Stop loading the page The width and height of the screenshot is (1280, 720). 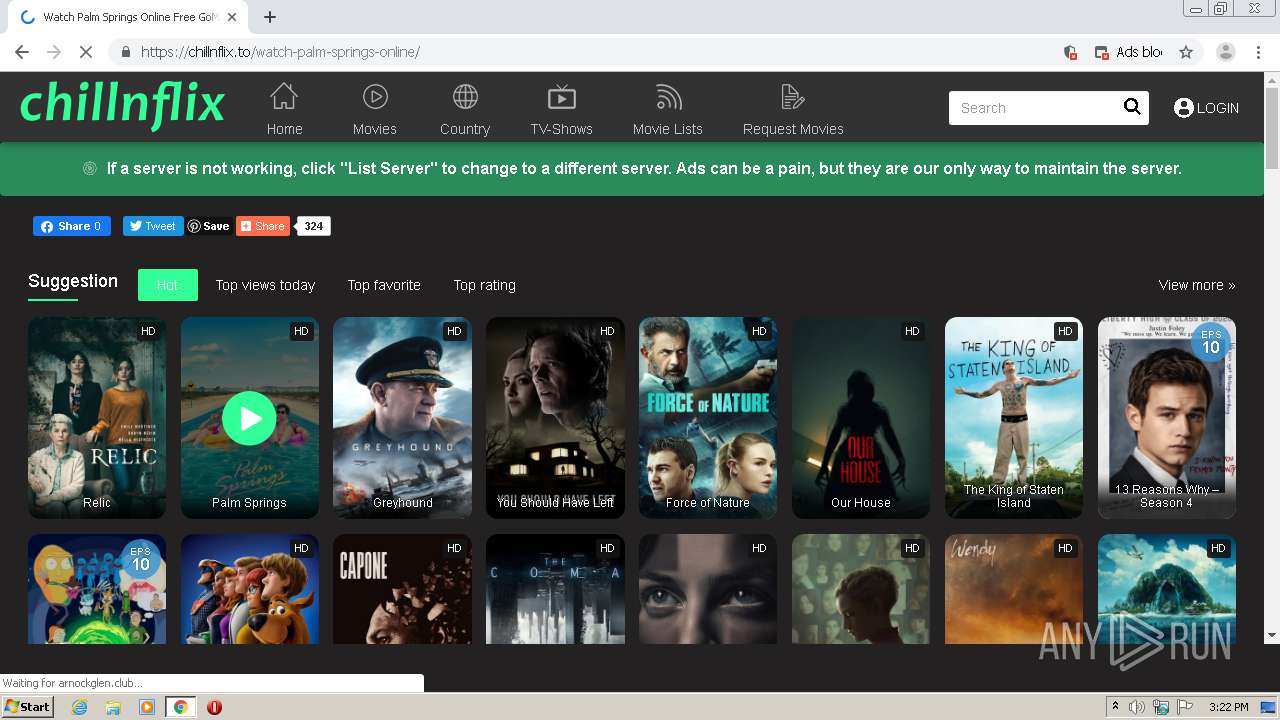(x=86, y=52)
